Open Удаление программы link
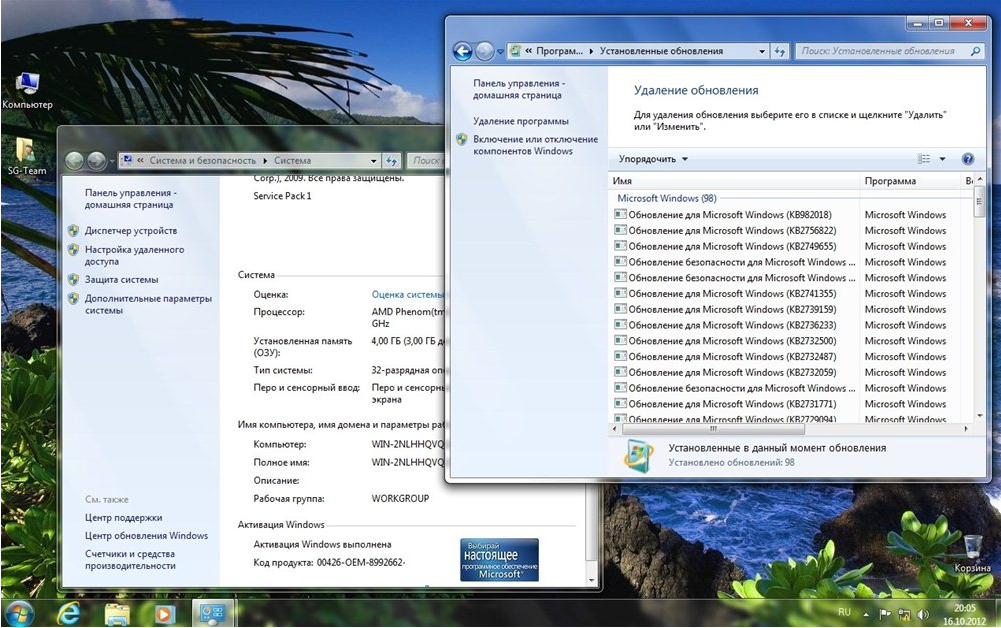The height and width of the screenshot is (628, 1001). (x=520, y=121)
